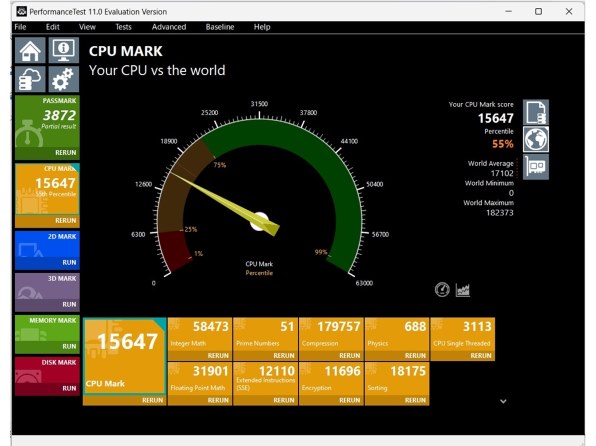Click the hardware card icon

pyautogui.click(x=536, y=167)
